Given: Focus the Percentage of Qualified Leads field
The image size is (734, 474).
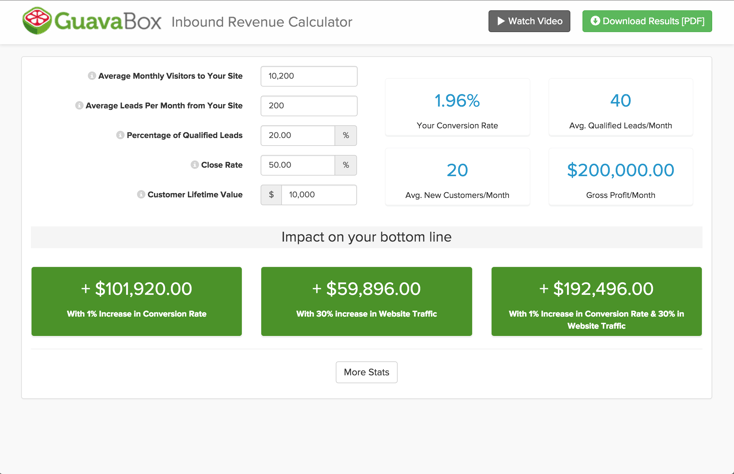Looking at the screenshot, I should click(x=298, y=135).
